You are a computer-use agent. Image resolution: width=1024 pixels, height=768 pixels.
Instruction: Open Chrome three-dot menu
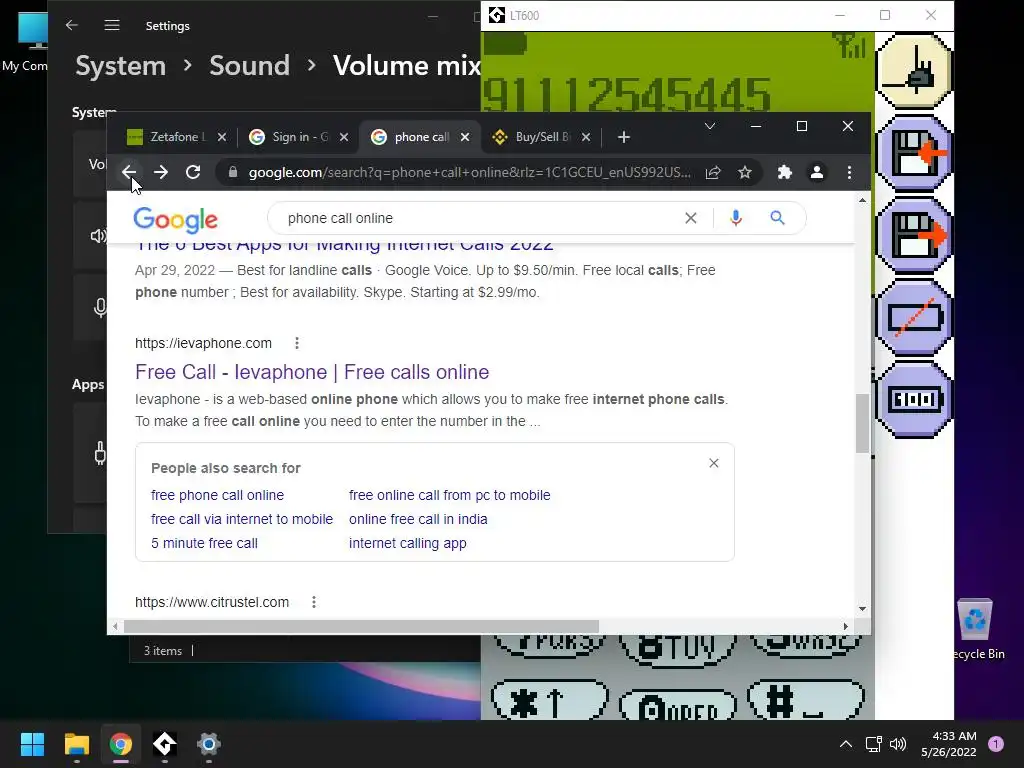coord(849,172)
